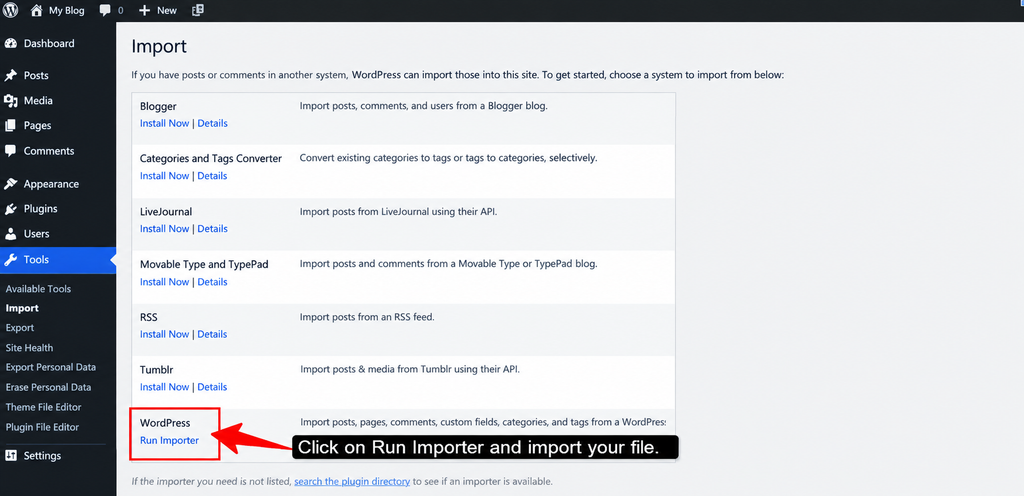Click the Pages icon in sidebar

[x=10, y=125]
